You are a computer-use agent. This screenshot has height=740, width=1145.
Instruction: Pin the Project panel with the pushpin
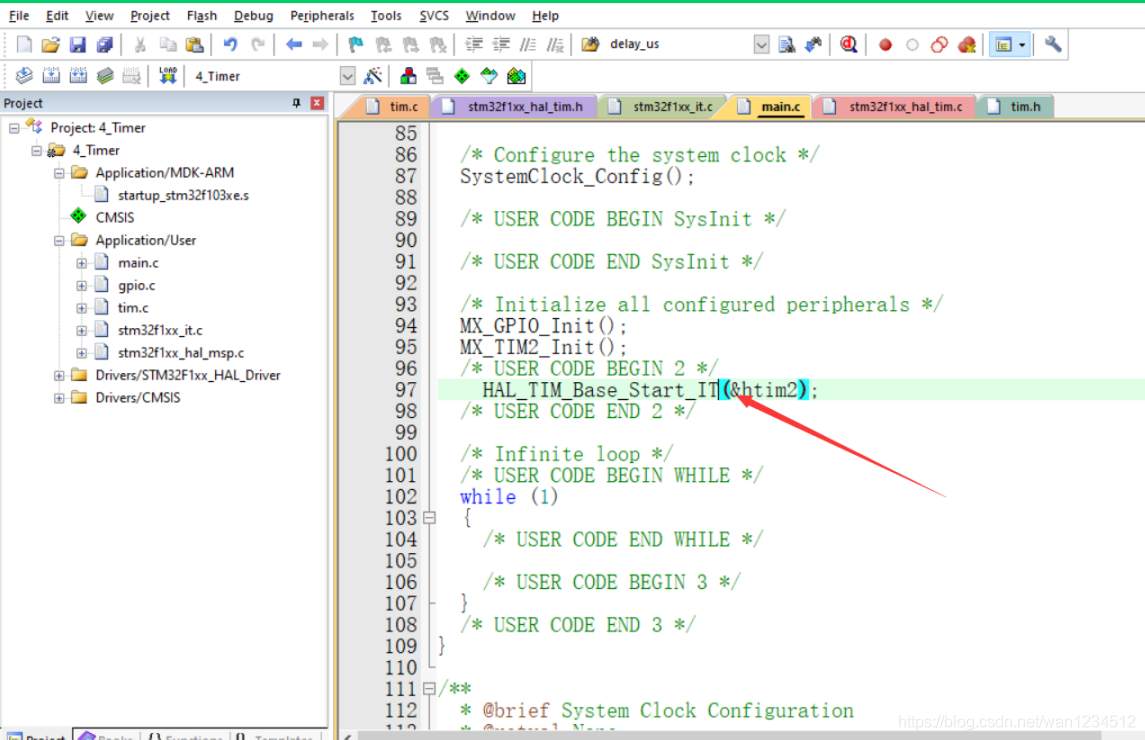coord(296,103)
